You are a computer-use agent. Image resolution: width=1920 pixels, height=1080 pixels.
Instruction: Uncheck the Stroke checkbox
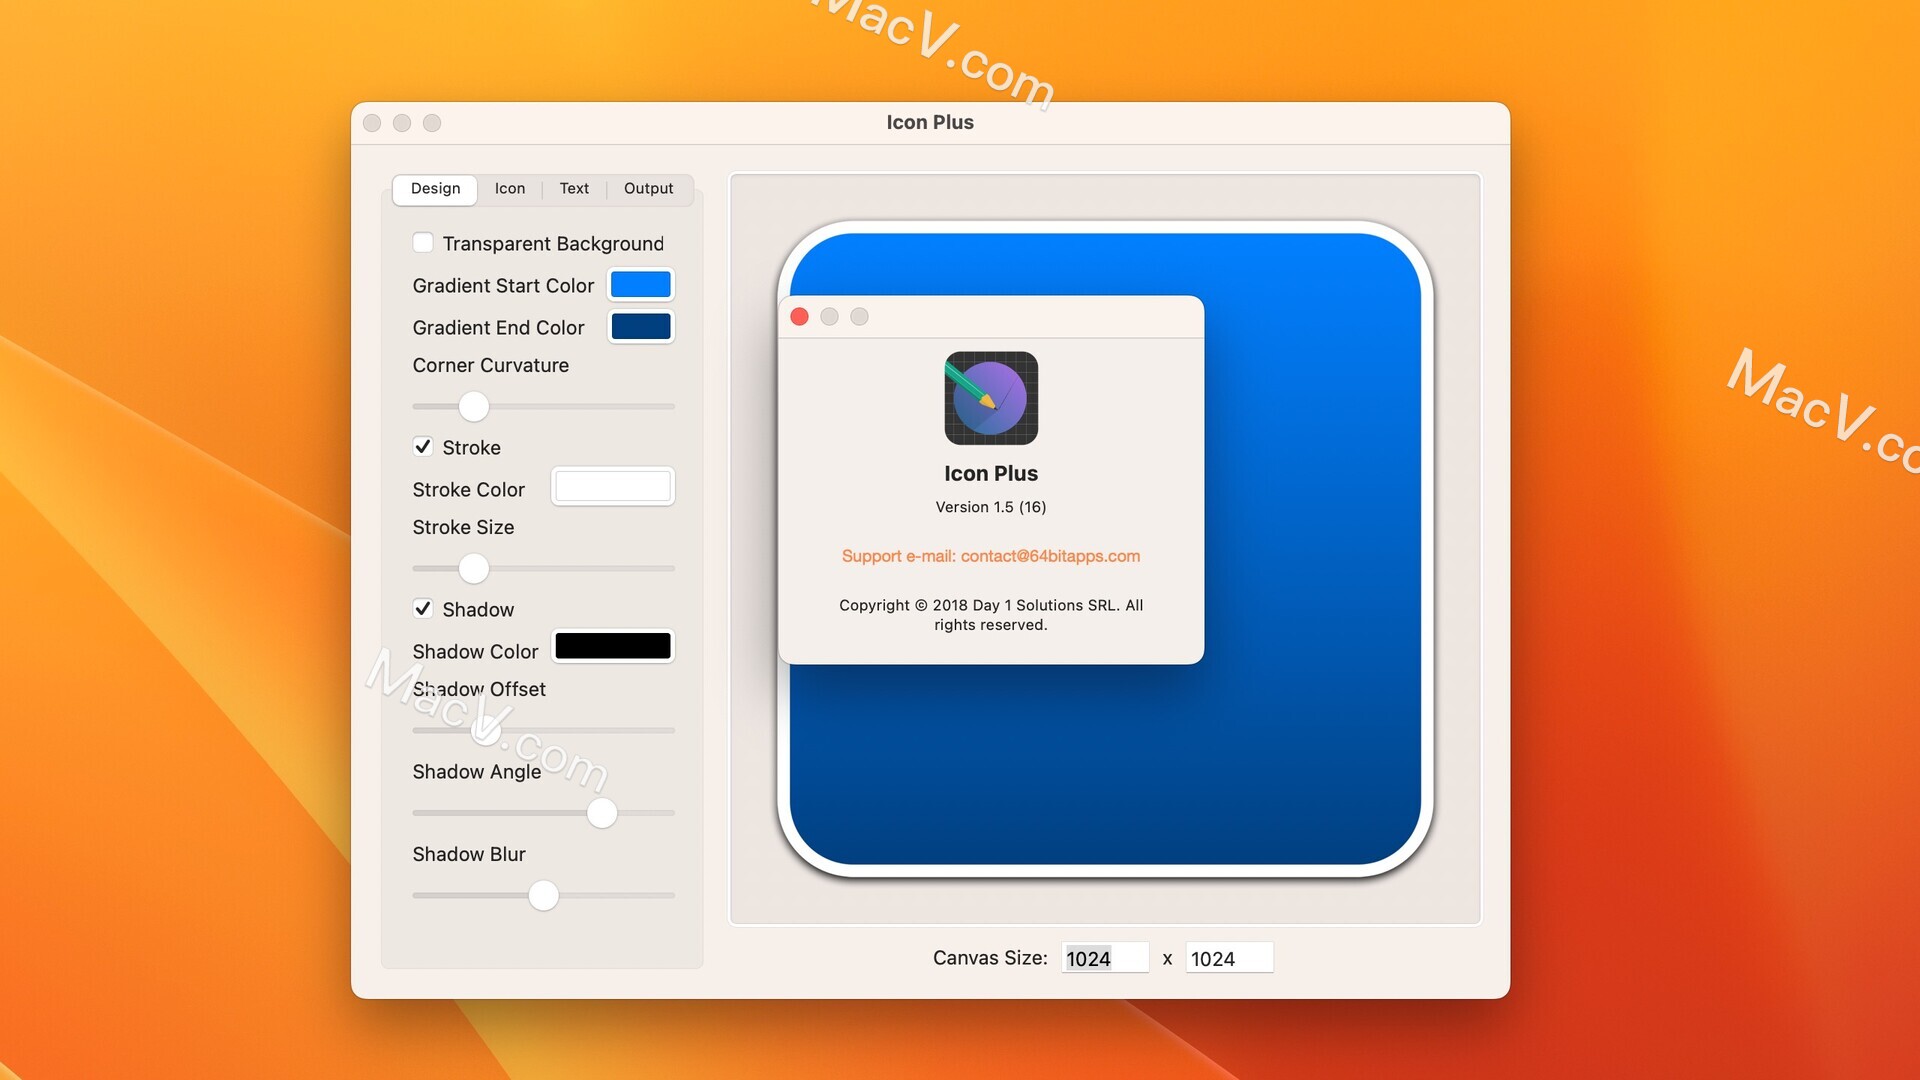tap(423, 447)
